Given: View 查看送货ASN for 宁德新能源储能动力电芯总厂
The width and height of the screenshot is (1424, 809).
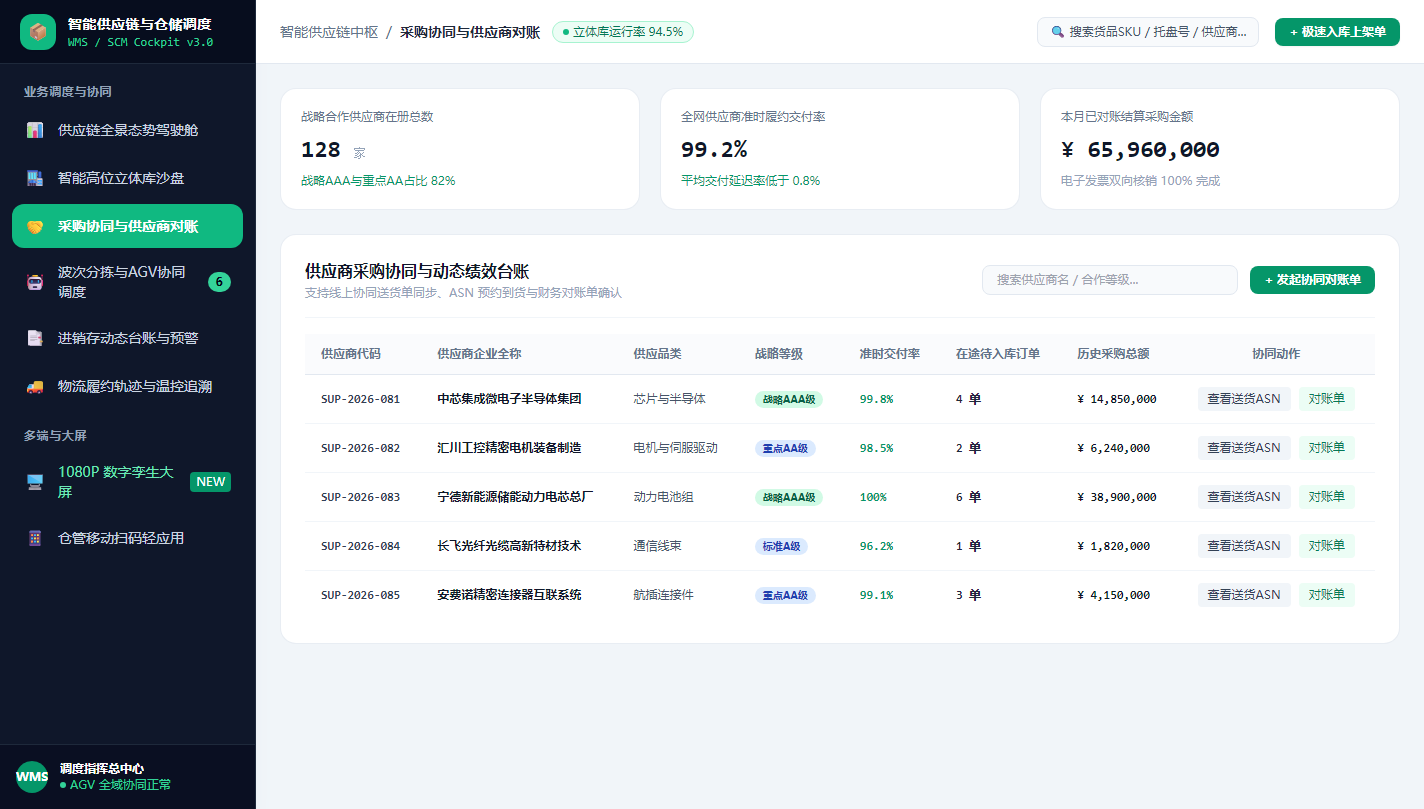Looking at the screenshot, I should point(1244,497).
